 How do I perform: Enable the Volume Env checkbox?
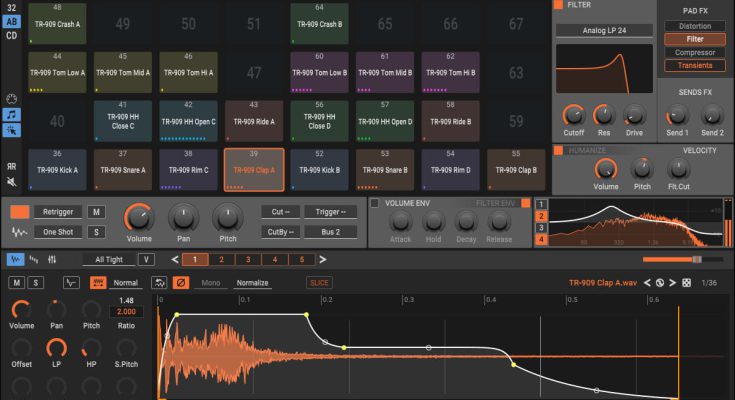coord(375,203)
